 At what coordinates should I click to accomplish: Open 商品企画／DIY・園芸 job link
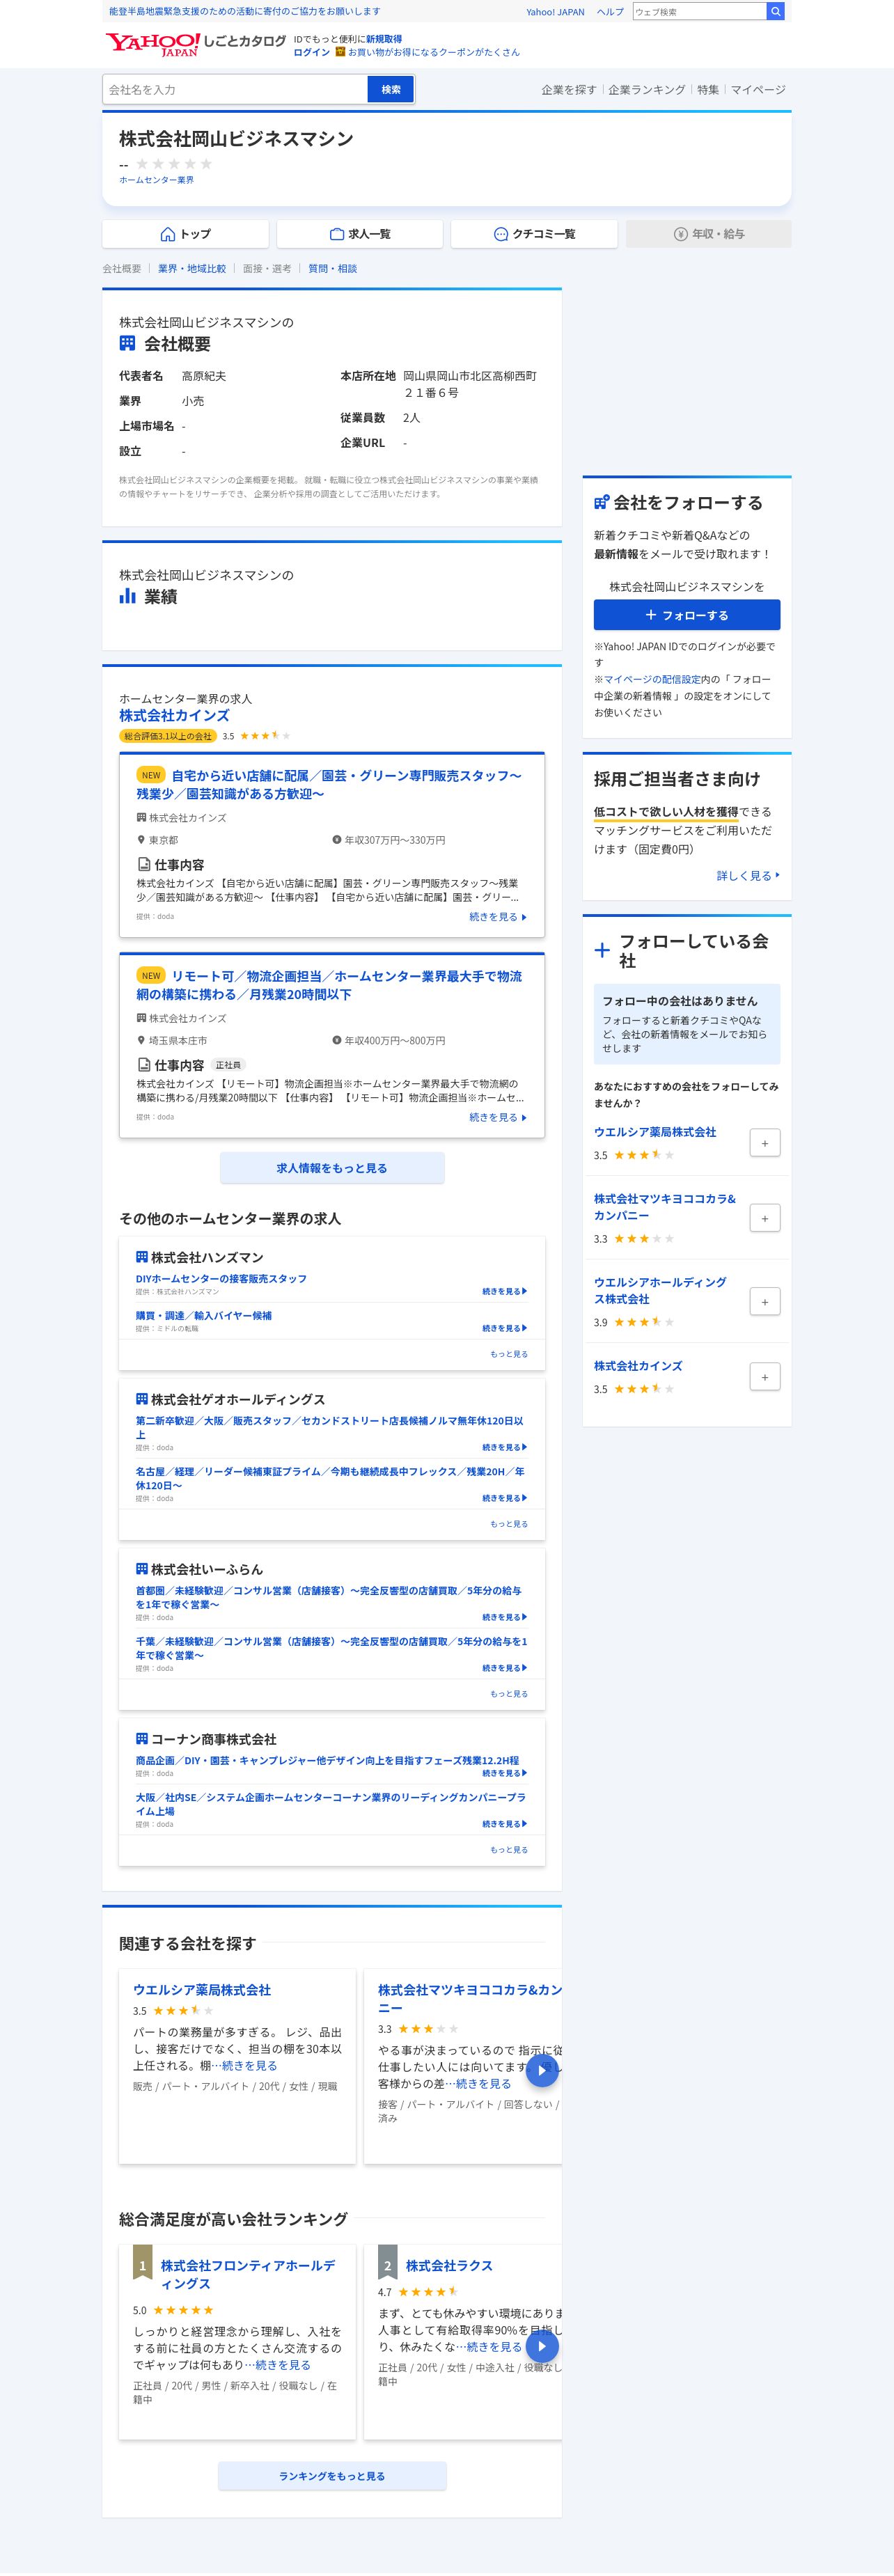[x=327, y=1761]
